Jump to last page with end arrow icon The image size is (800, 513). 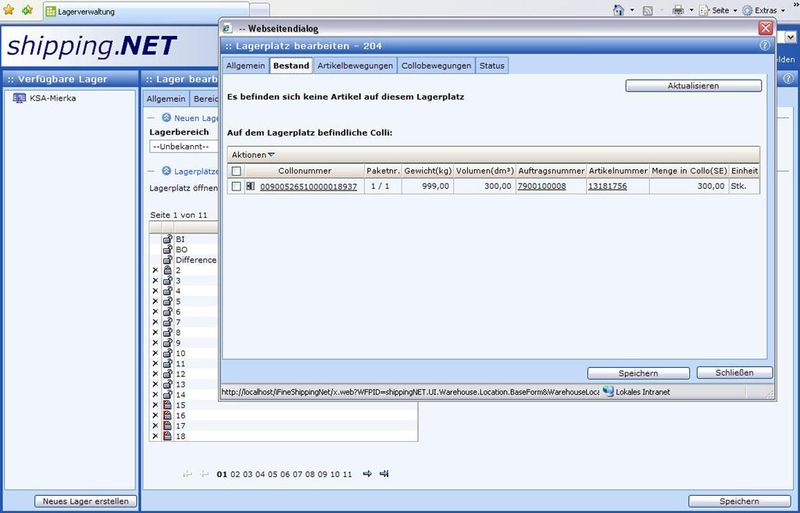pyautogui.click(x=384, y=474)
